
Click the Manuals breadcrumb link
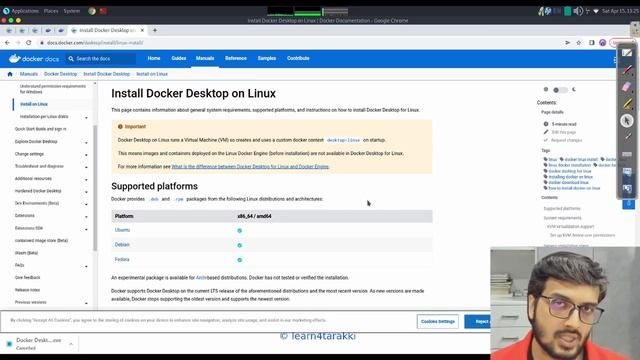coord(29,74)
